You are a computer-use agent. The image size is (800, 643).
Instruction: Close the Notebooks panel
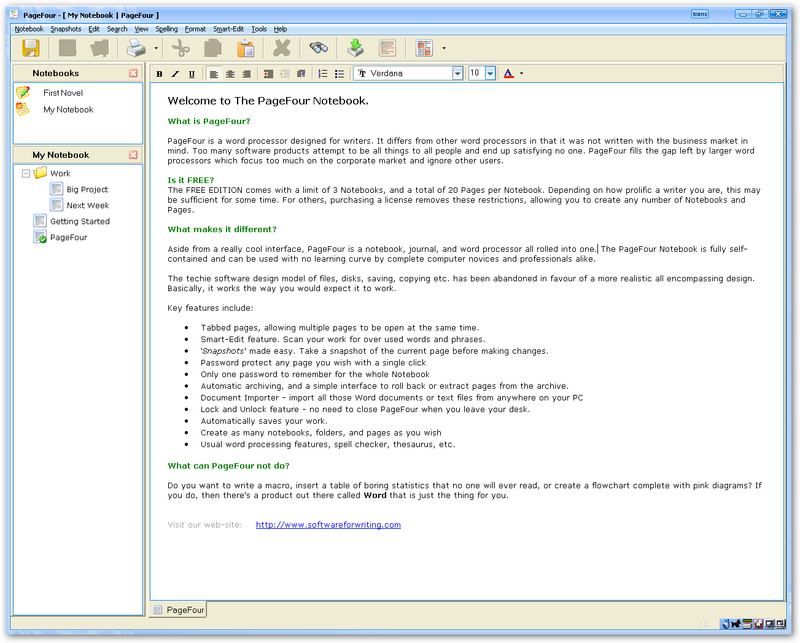click(x=133, y=73)
